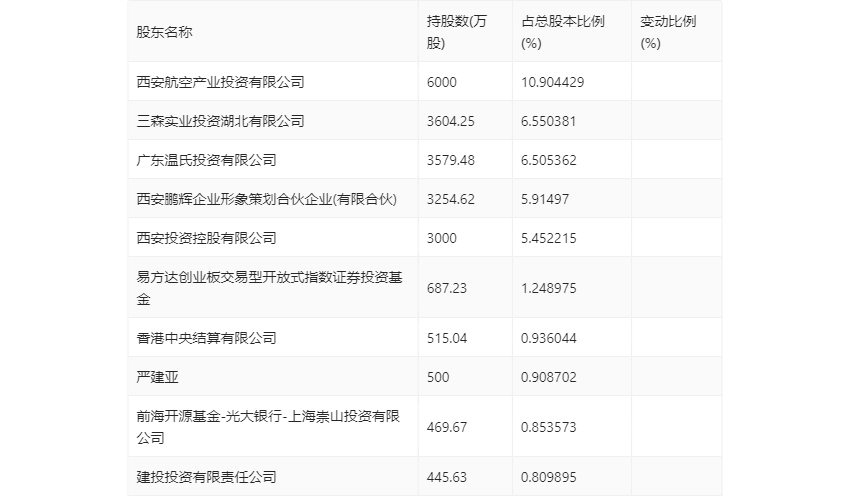Select the 持股数(万股) column header

[456, 32]
